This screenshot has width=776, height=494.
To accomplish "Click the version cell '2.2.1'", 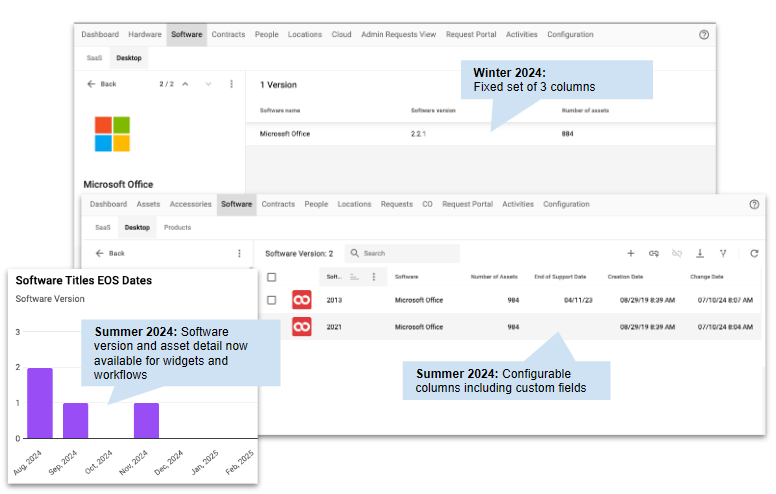I will coord(418,134).
